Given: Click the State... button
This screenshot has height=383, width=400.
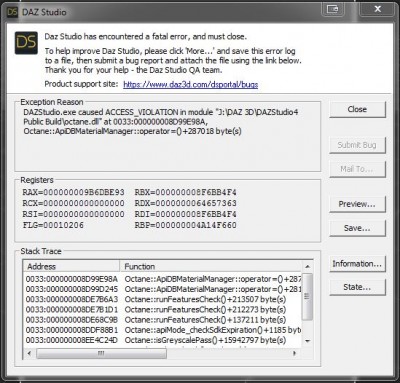Looking at the screenshot, I should click(x=357, y=287).
